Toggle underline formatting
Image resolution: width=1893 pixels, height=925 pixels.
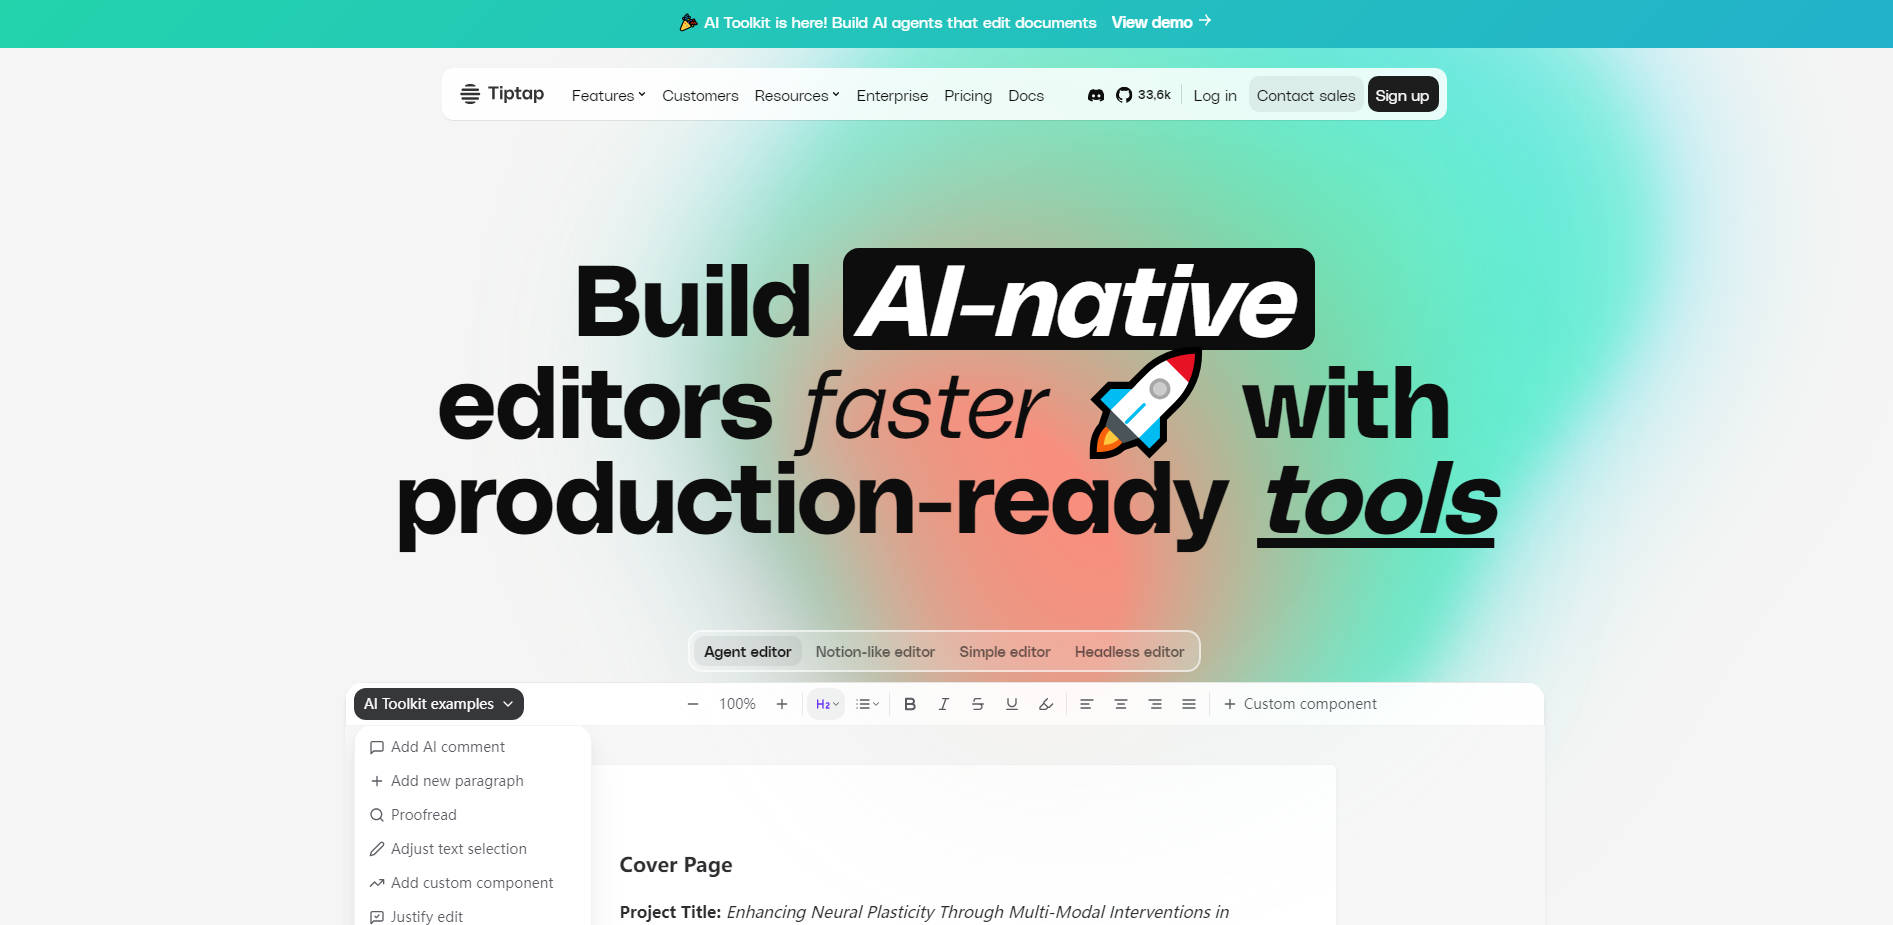(1011, 704)
